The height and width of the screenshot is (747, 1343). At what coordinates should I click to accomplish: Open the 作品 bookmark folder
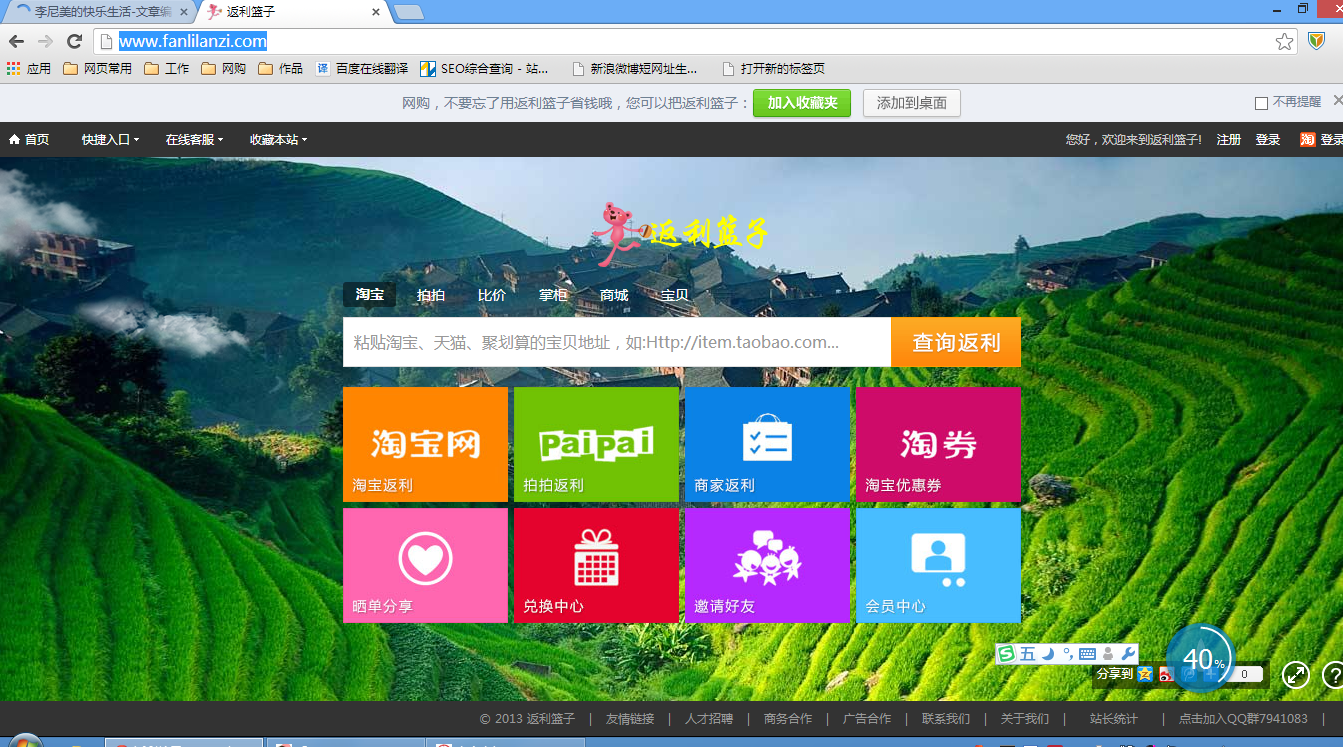point(281,69)
